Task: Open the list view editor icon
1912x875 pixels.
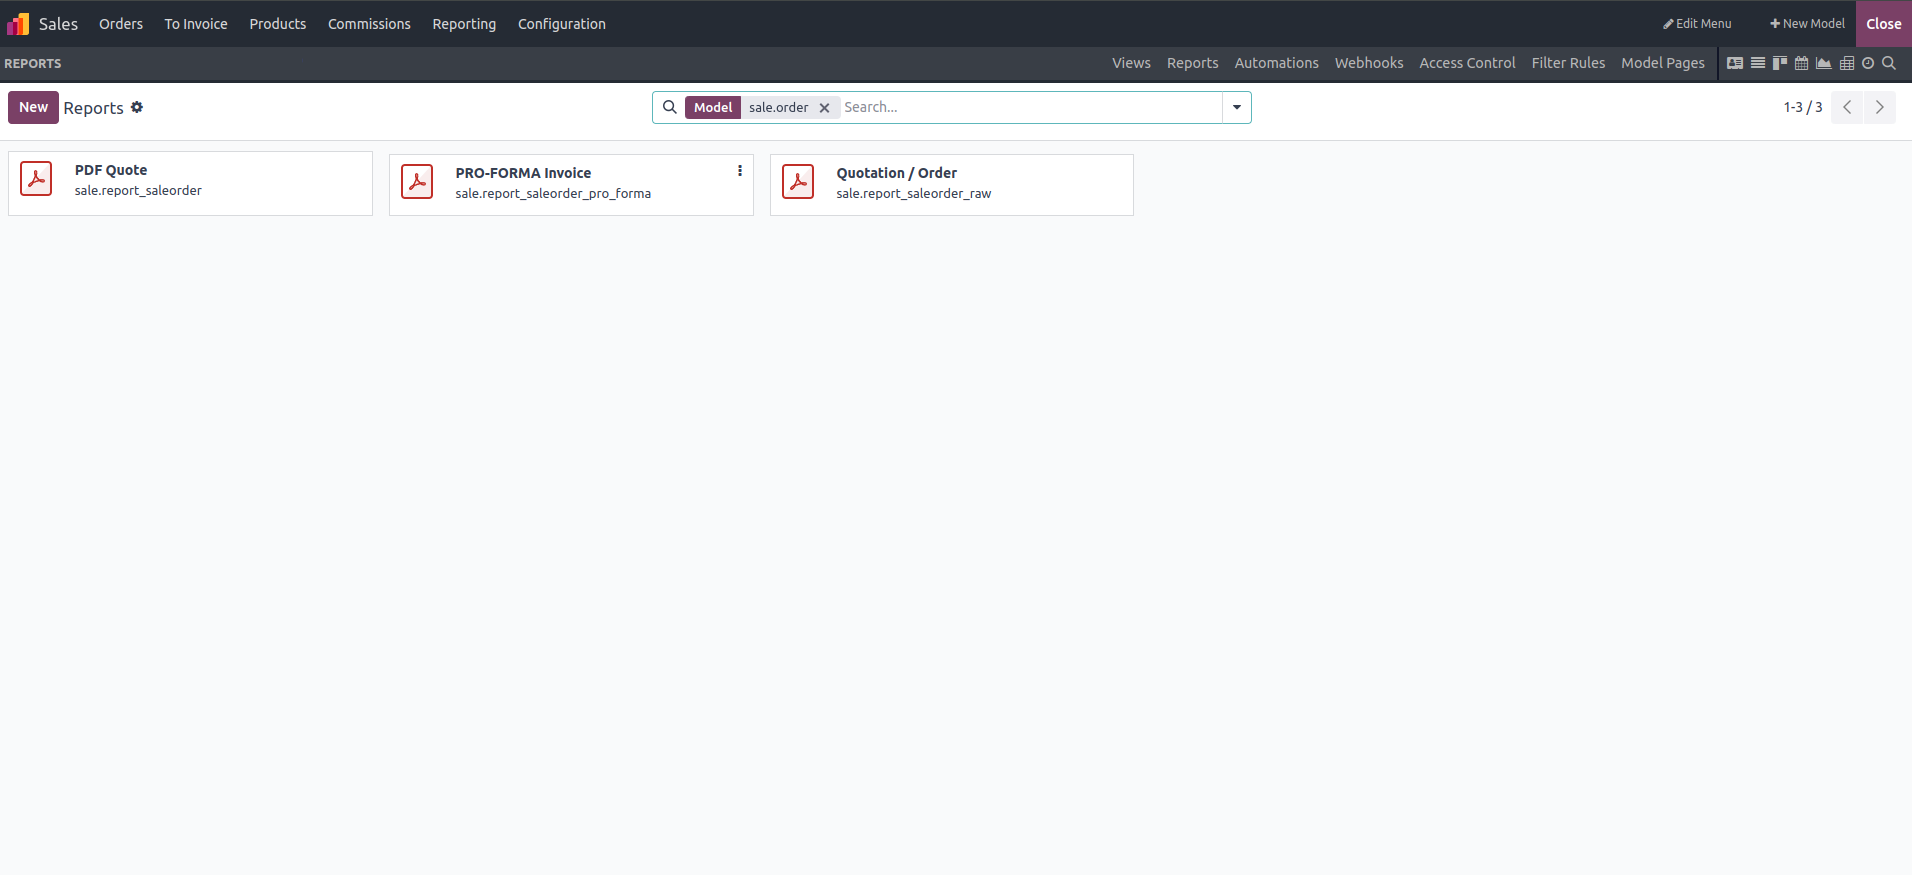Action: [x=1758, y=63]
